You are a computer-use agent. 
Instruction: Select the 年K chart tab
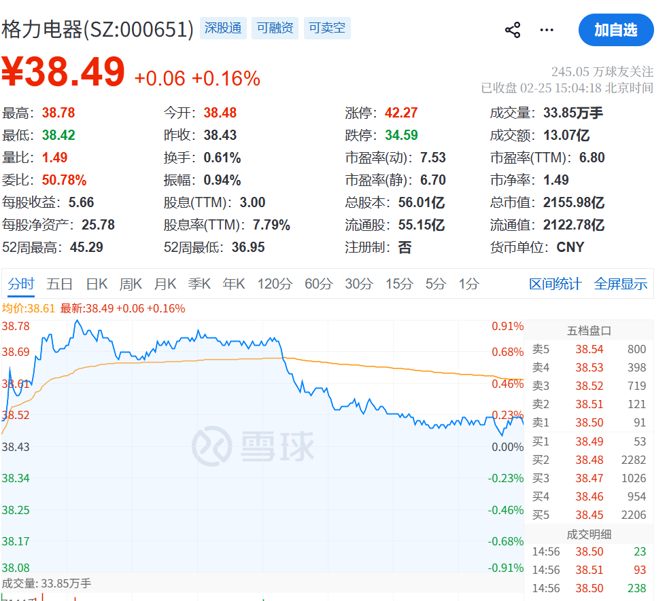click(234, 284)
